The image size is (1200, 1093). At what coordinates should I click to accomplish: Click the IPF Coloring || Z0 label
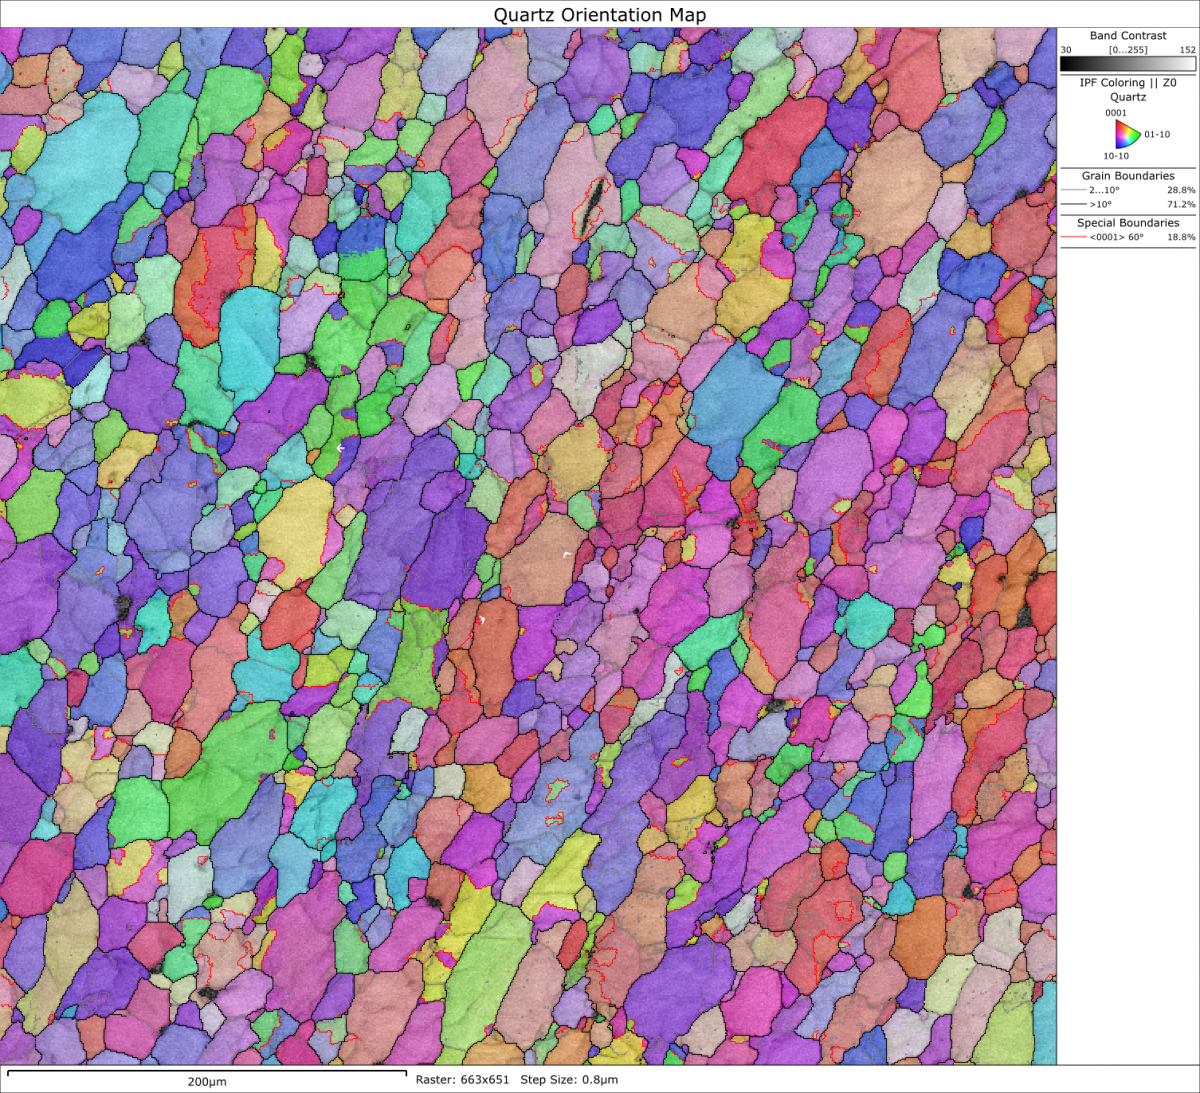click(1128, 83)
